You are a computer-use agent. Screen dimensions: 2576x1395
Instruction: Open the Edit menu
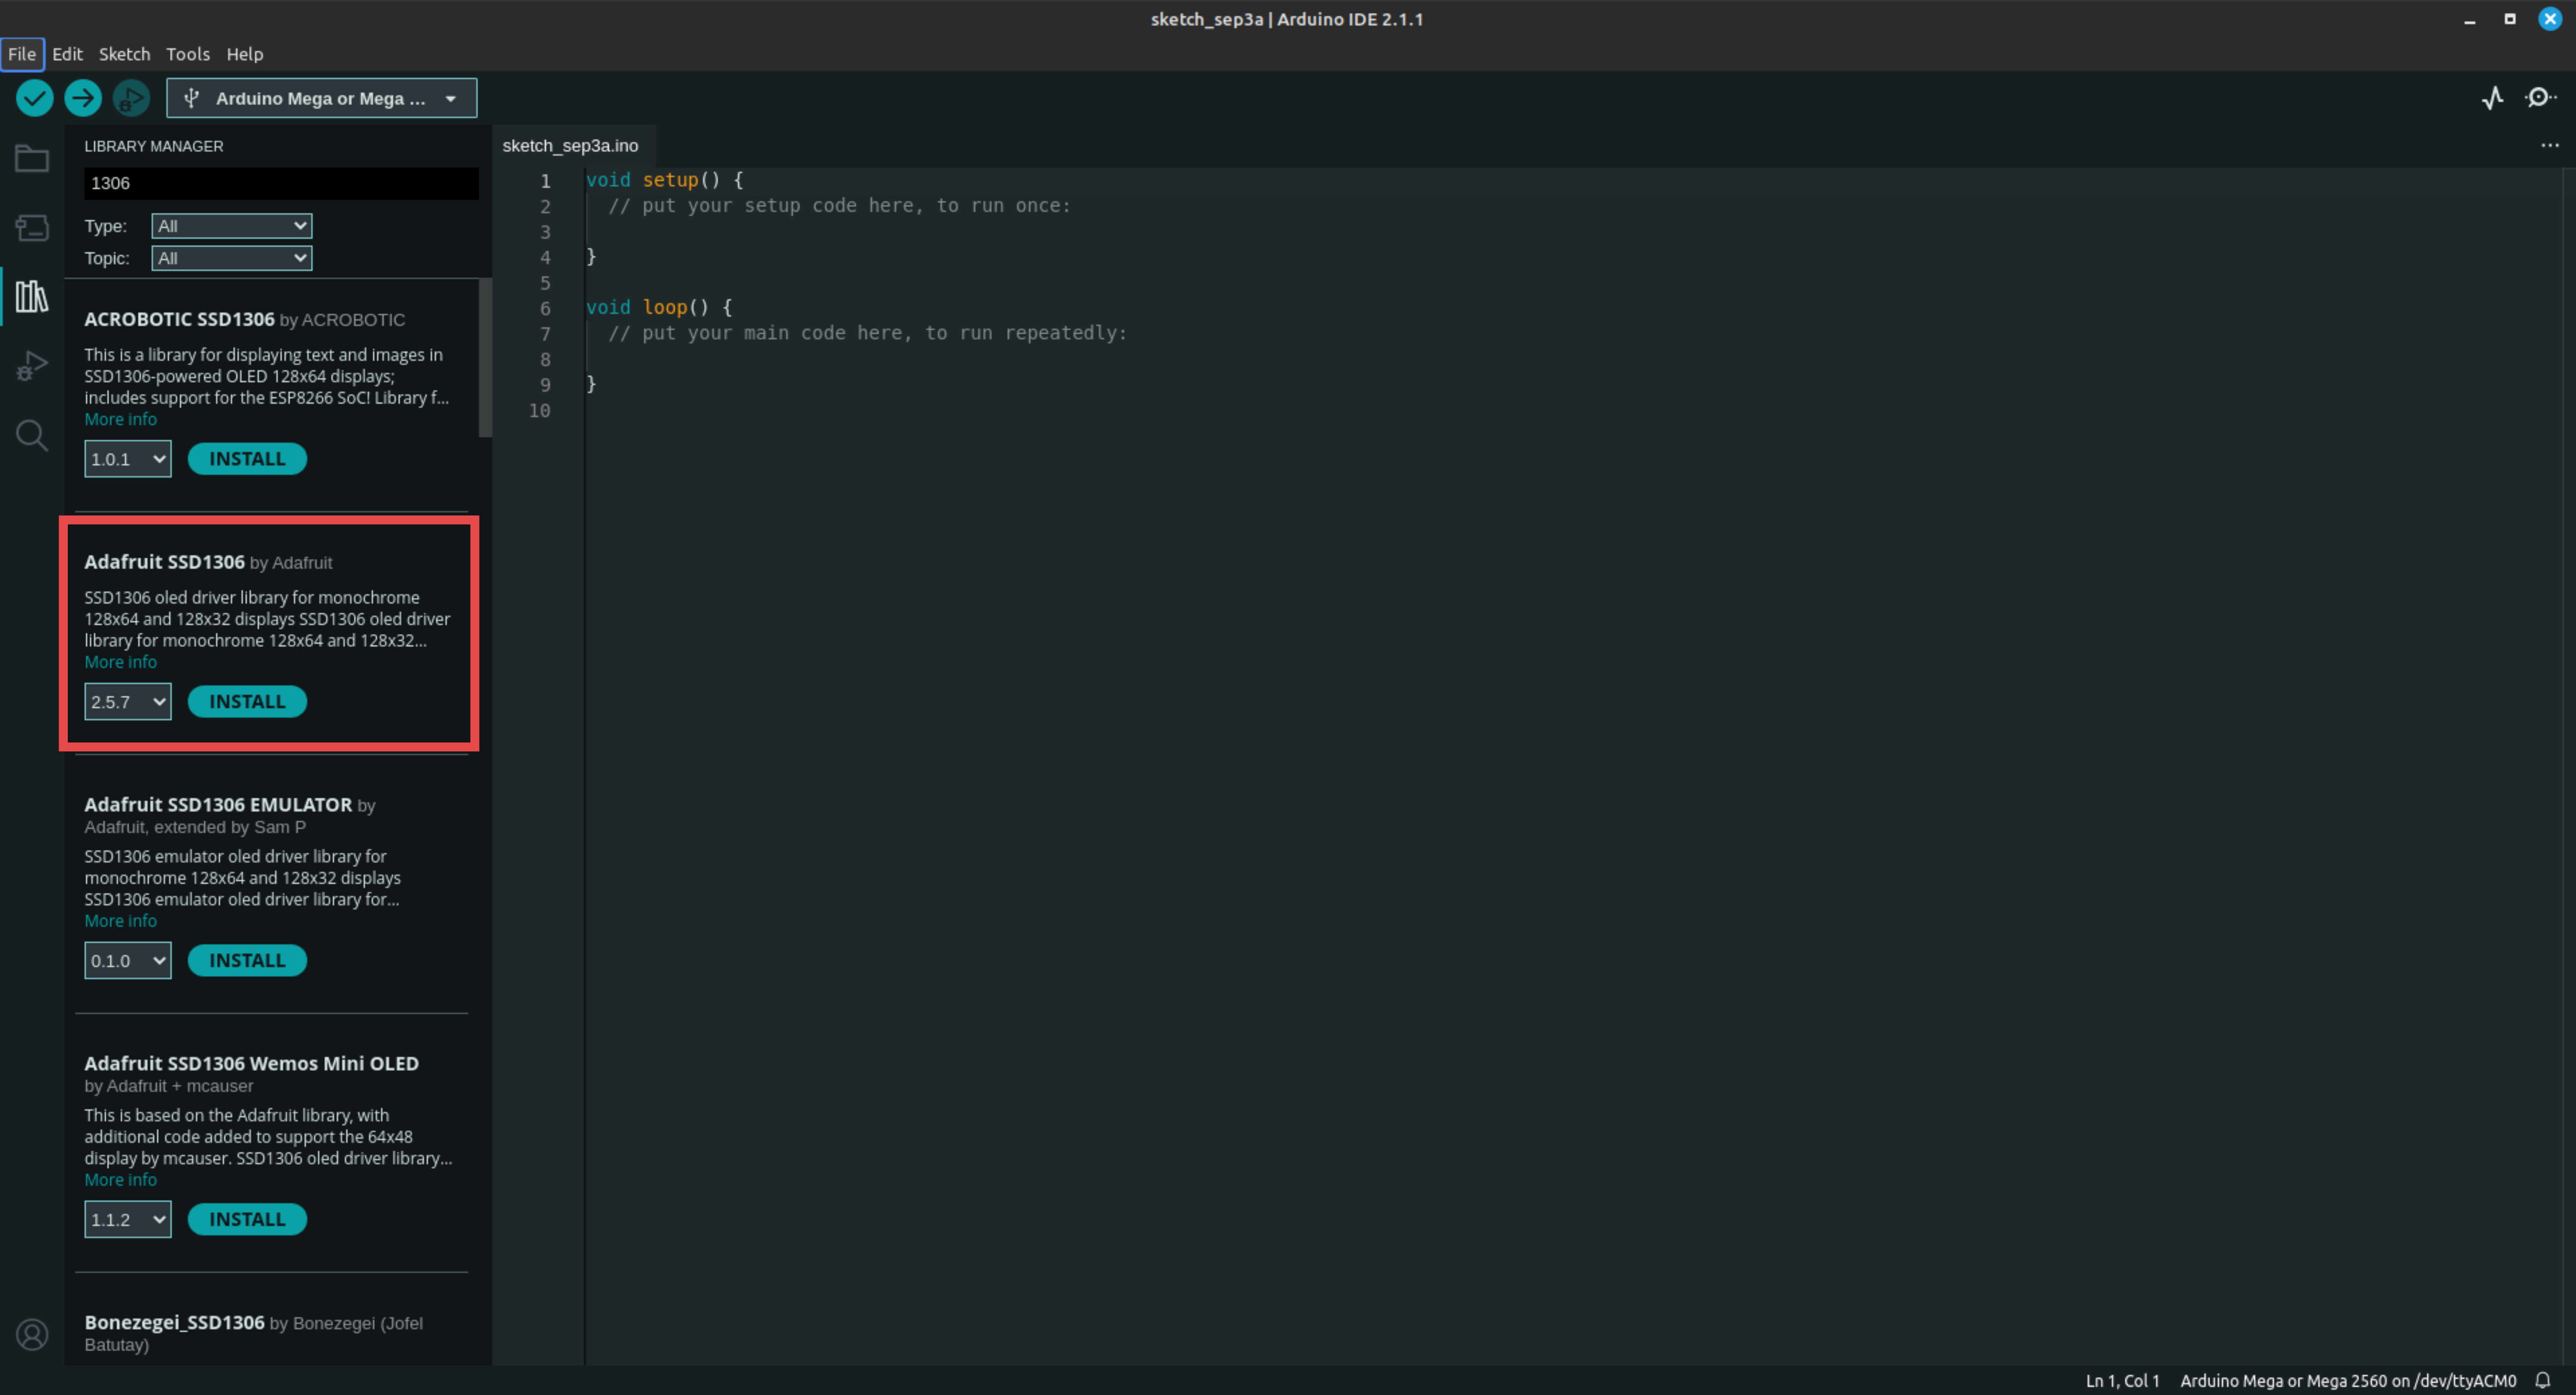coord(67,54)
